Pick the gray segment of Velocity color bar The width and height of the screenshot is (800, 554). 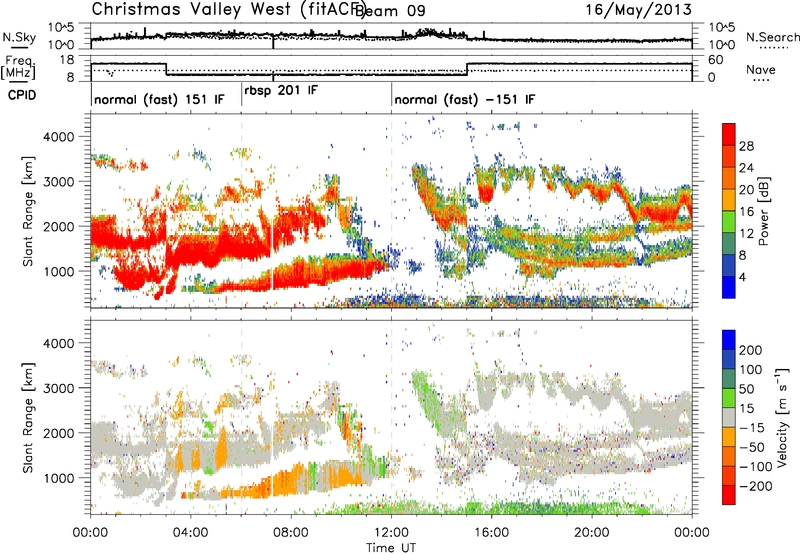[729, 418]
